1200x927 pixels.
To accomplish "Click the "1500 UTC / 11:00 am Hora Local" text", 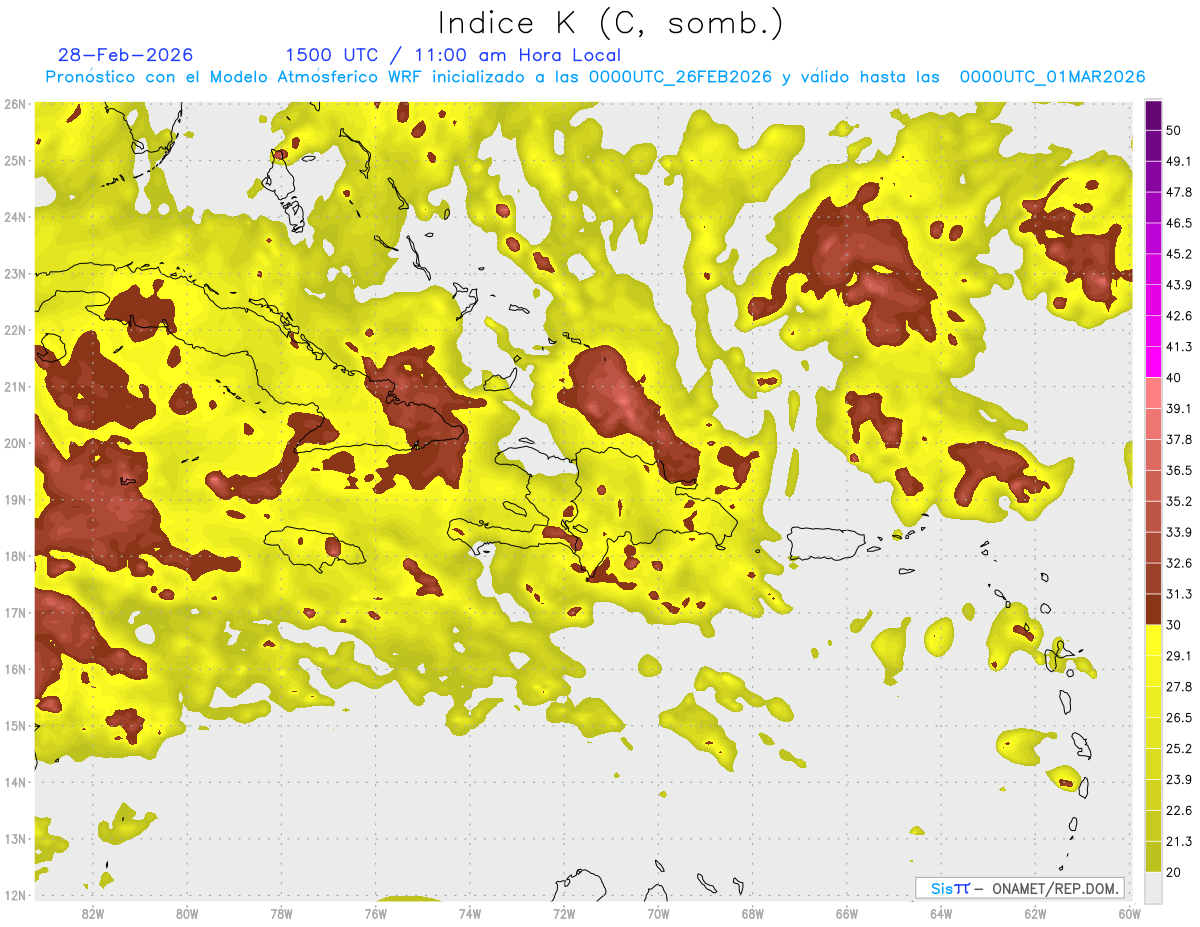I will pos(453,55).
